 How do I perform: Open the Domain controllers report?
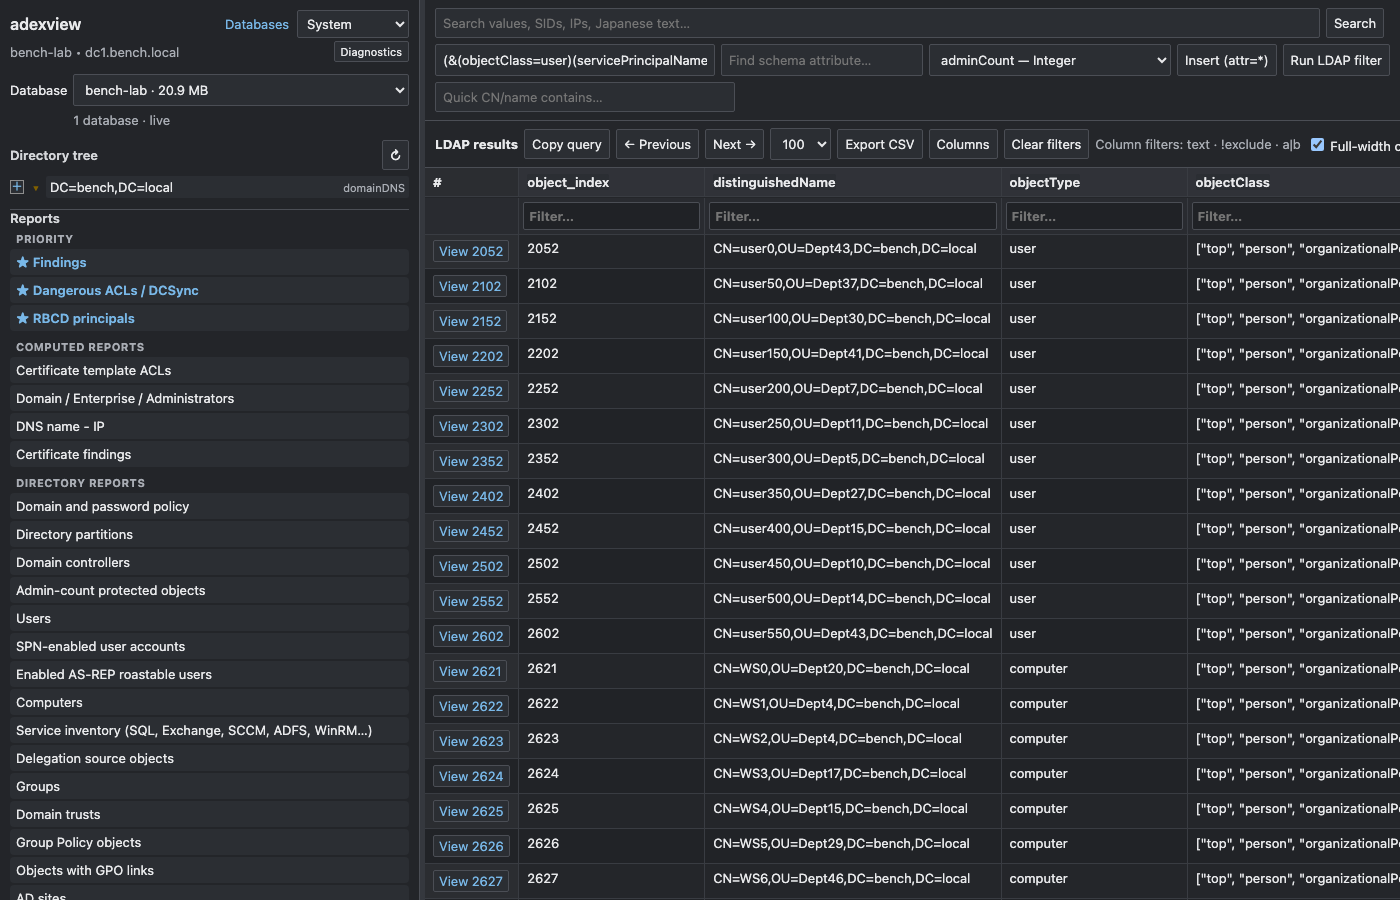tap(209, 562)
